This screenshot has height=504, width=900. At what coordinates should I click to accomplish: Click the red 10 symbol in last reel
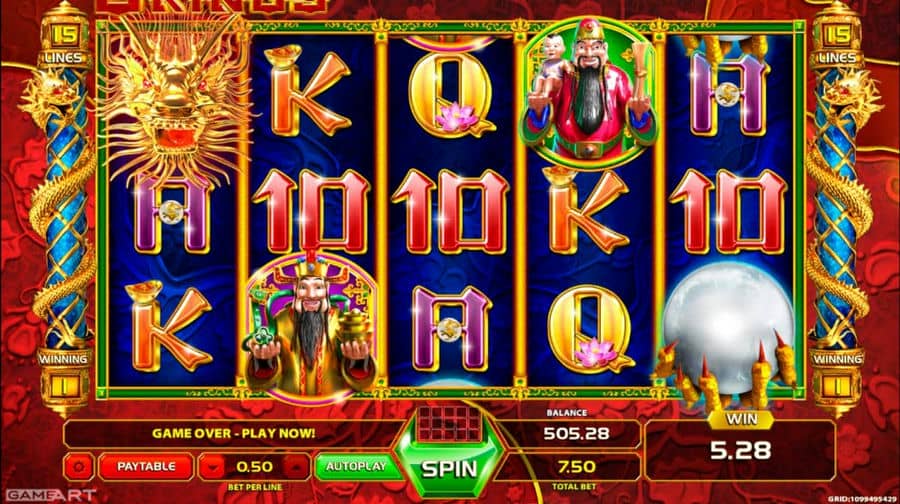728,212
